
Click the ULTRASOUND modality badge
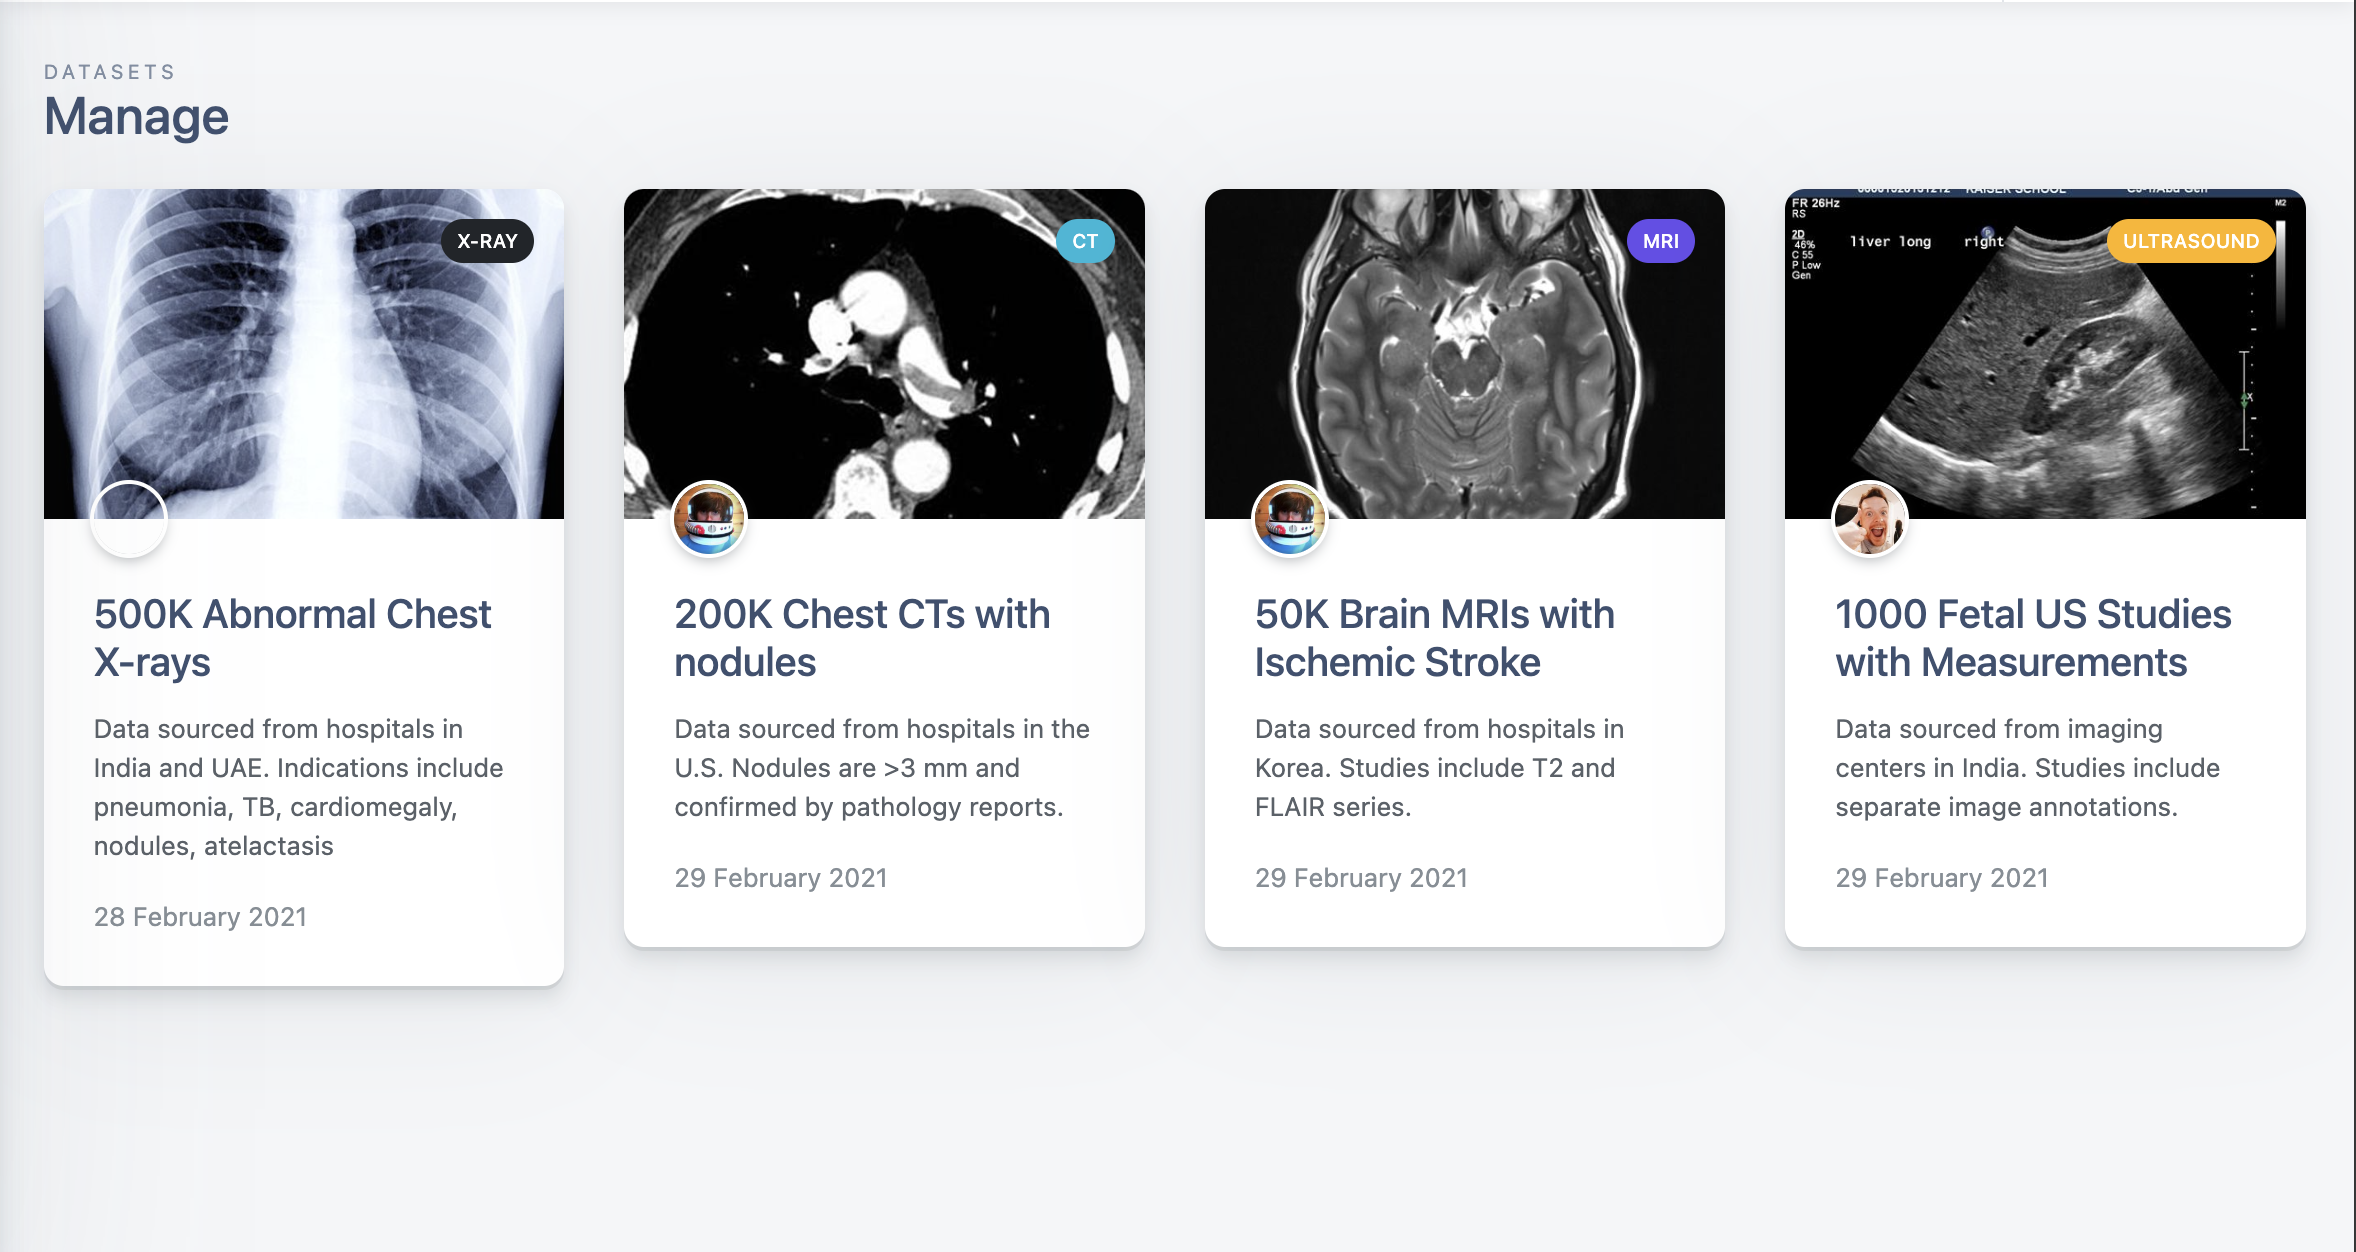[x=2190, y=240]
